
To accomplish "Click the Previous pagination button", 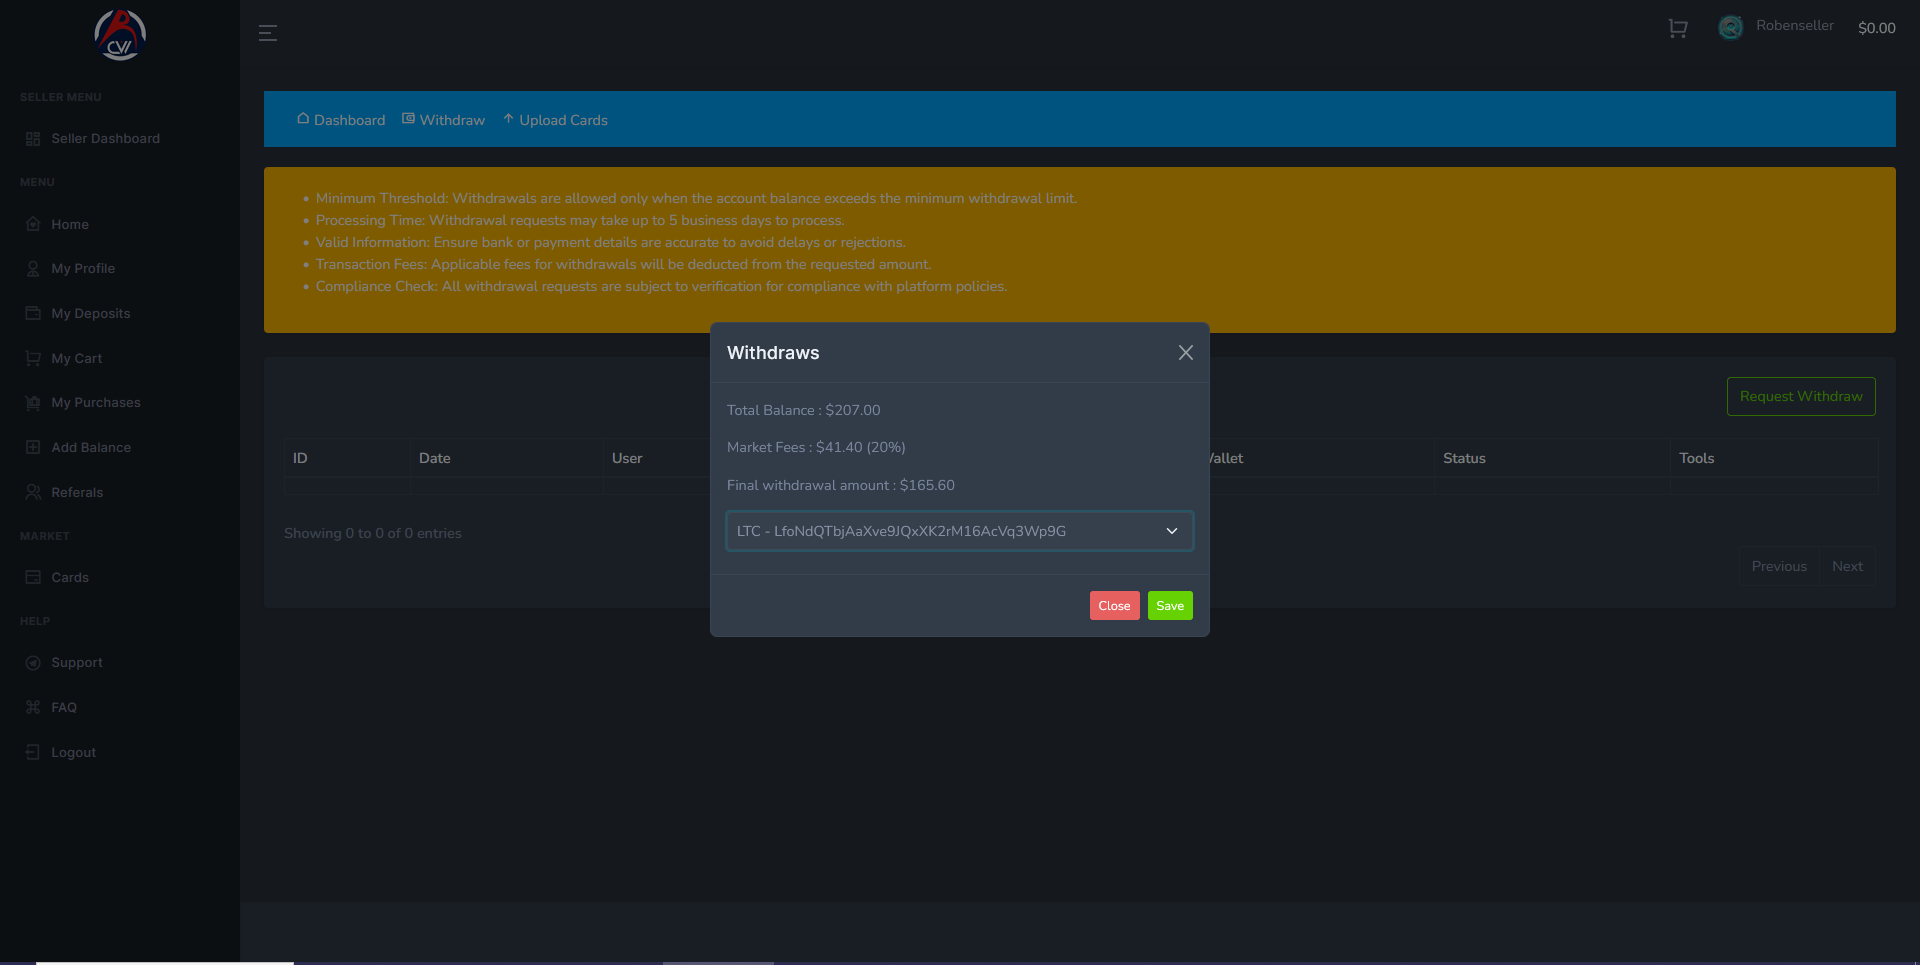I will [1779, 566].
